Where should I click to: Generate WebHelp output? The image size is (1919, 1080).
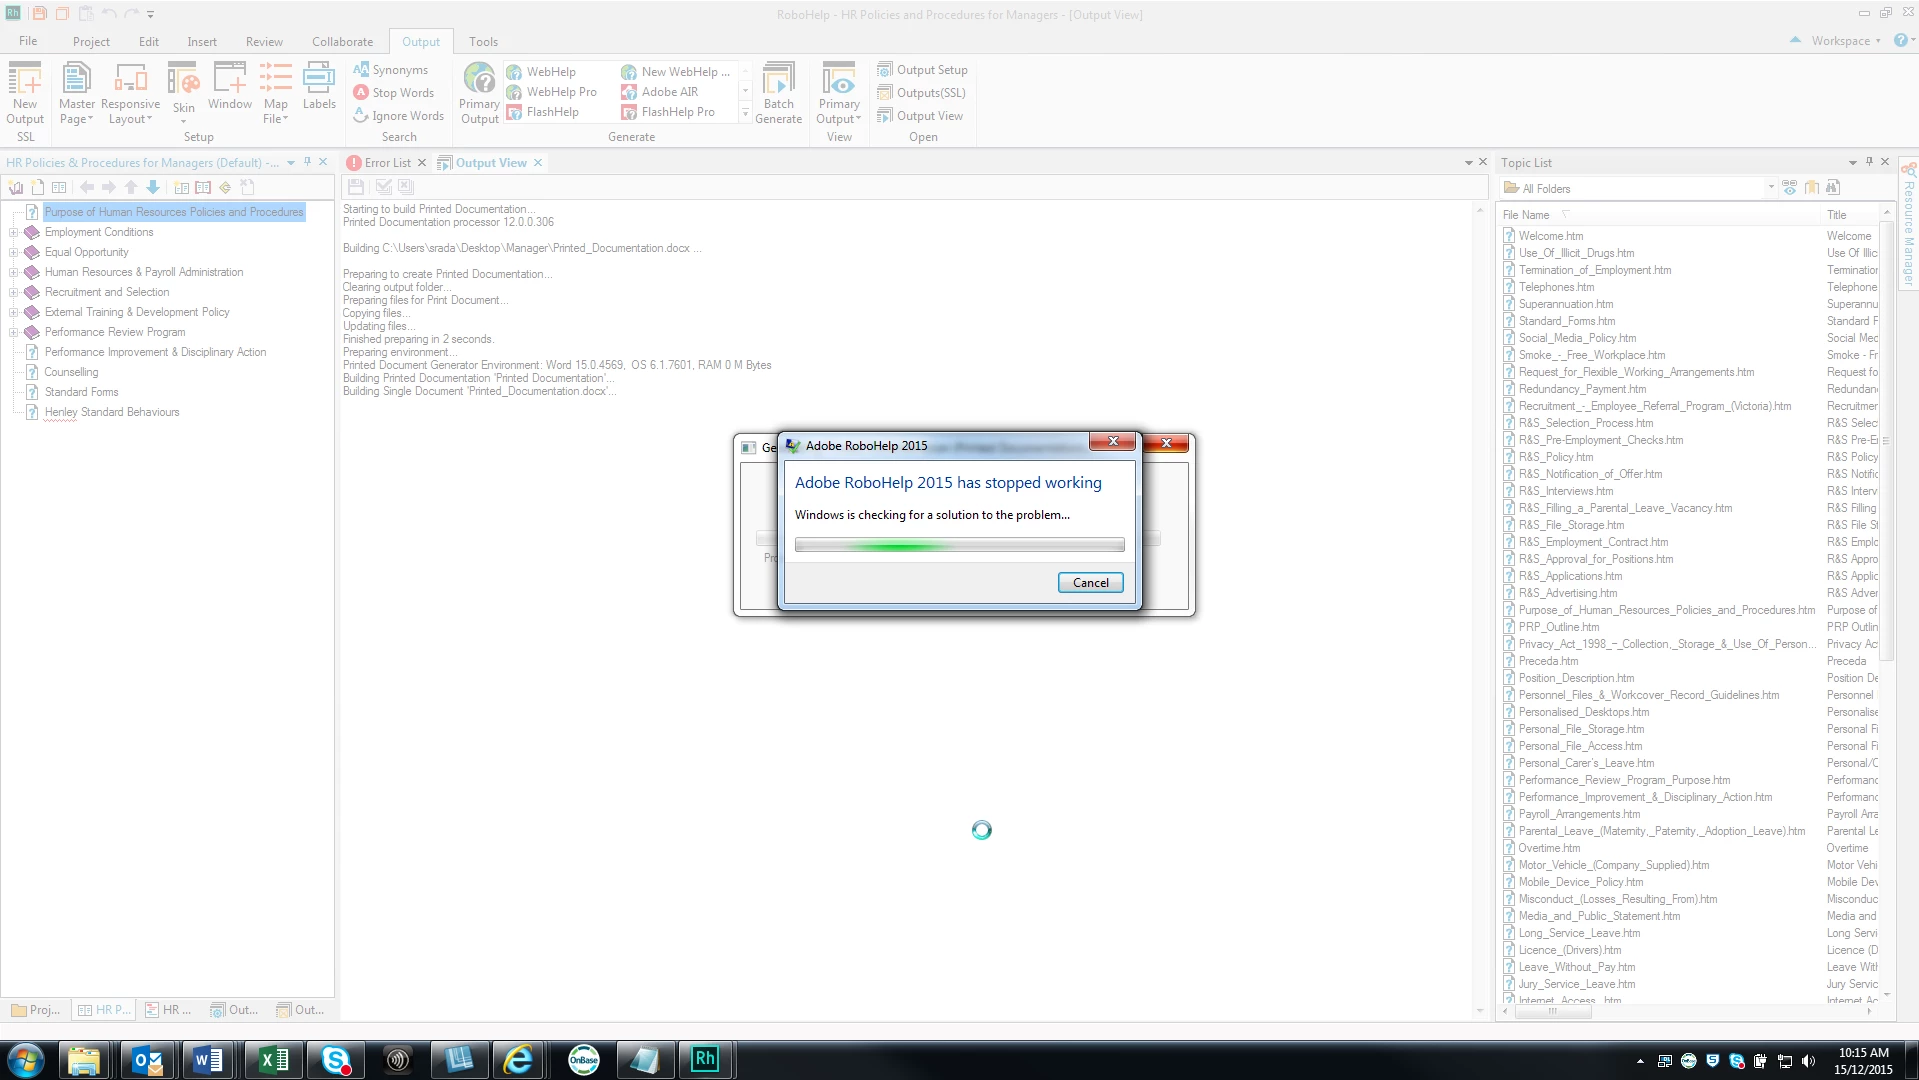coord(541,72)
